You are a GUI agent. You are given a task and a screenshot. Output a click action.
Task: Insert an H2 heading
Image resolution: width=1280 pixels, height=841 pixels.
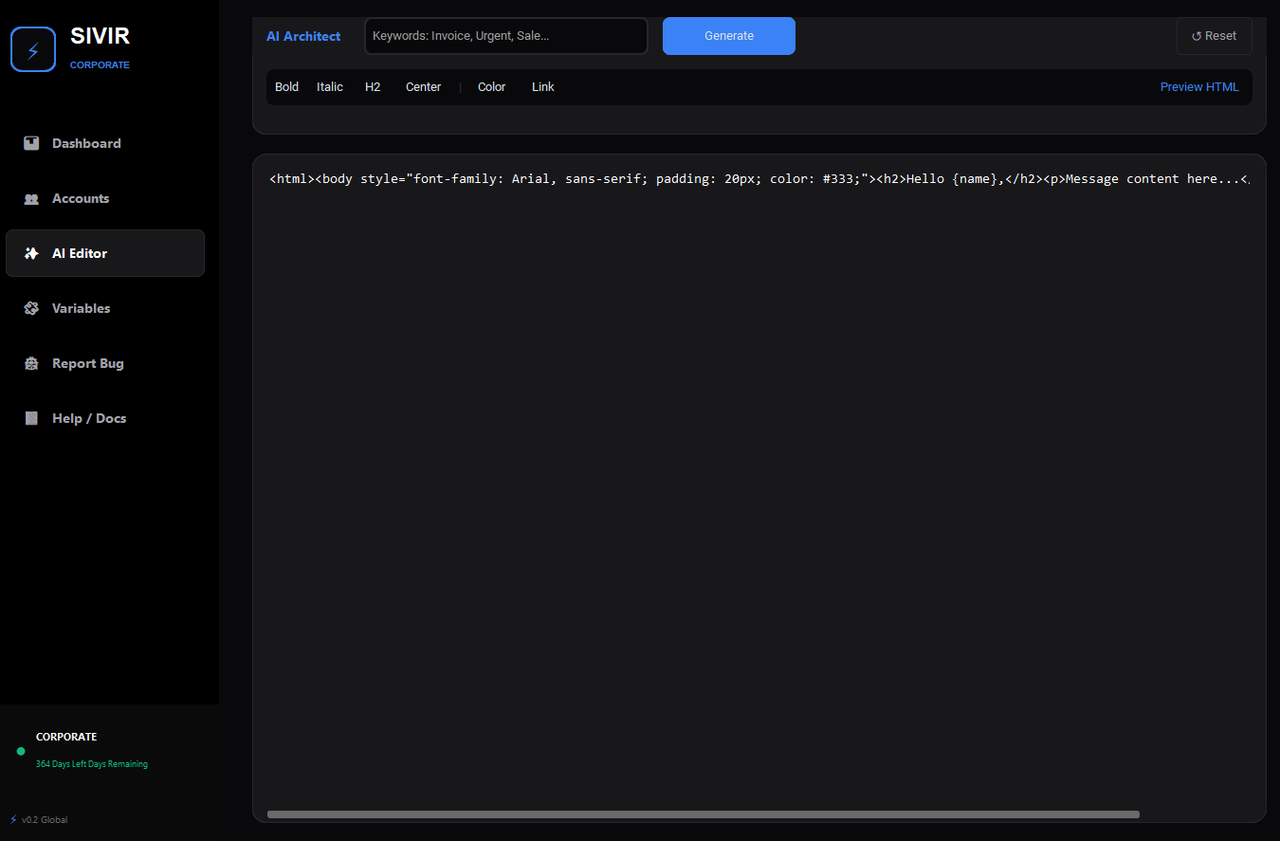tap(373, 87)
